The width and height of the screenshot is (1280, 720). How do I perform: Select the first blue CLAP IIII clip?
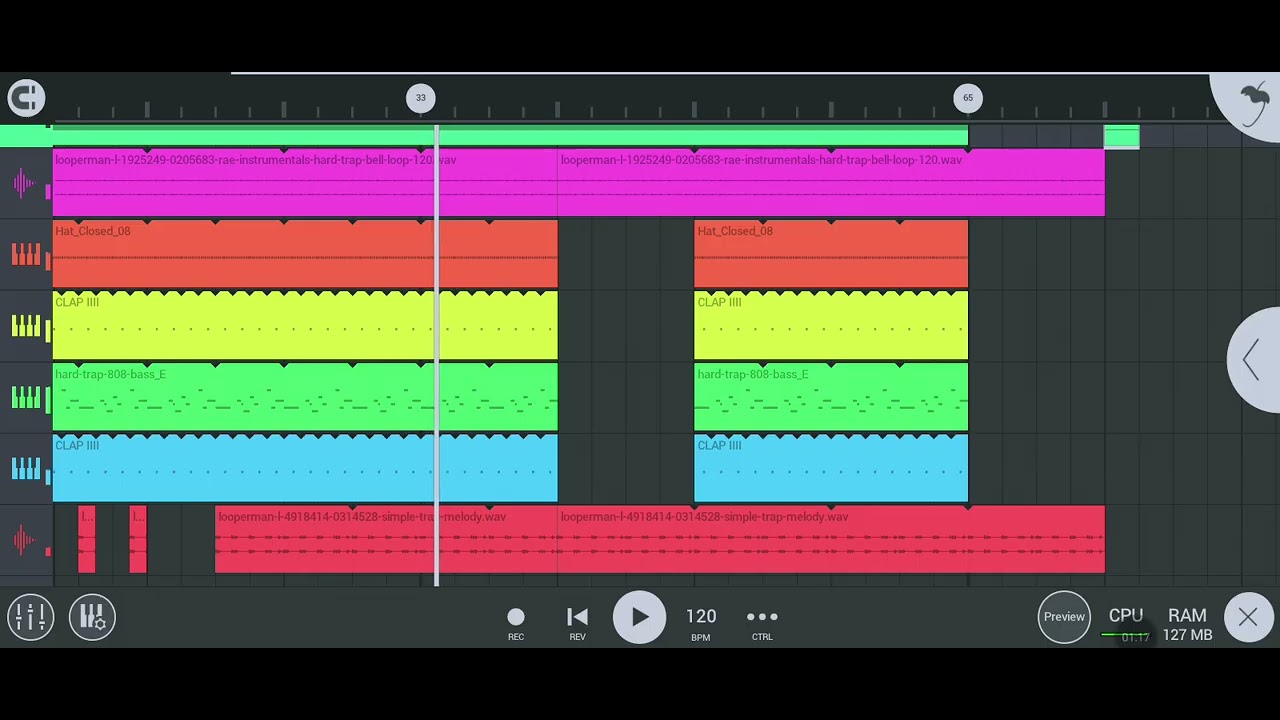[305, 469]
